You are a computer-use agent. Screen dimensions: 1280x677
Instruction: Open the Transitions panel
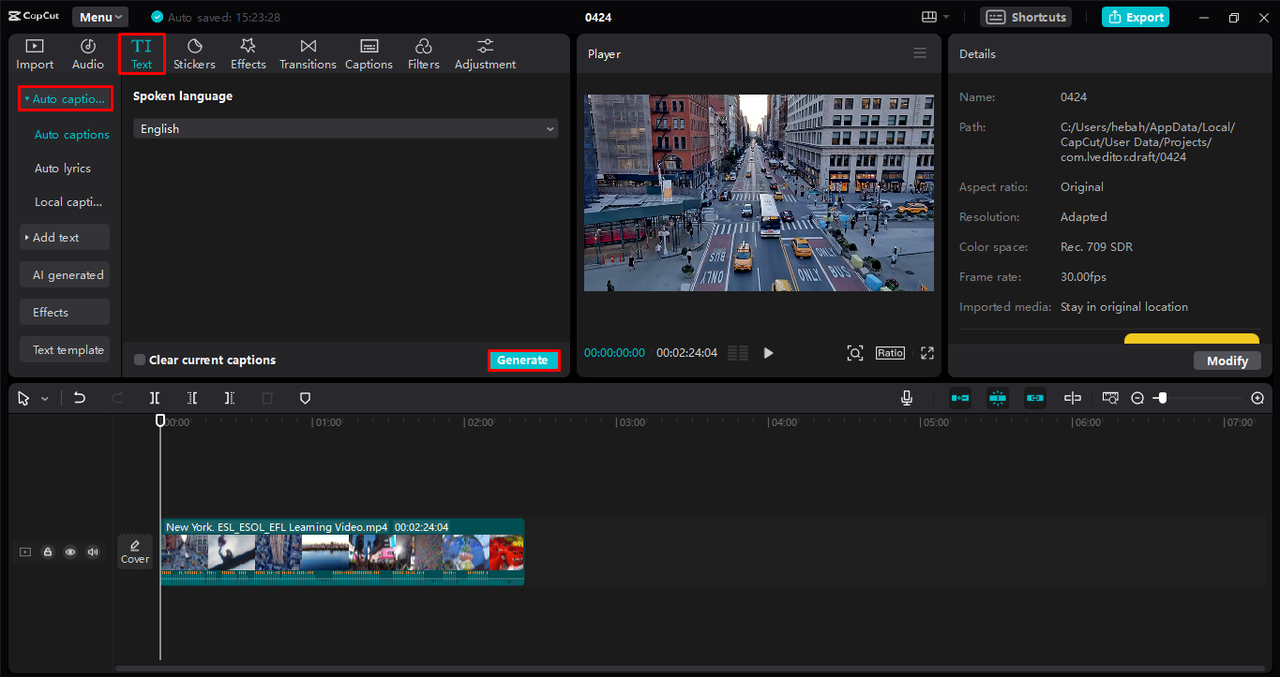[x=307, y=54]
